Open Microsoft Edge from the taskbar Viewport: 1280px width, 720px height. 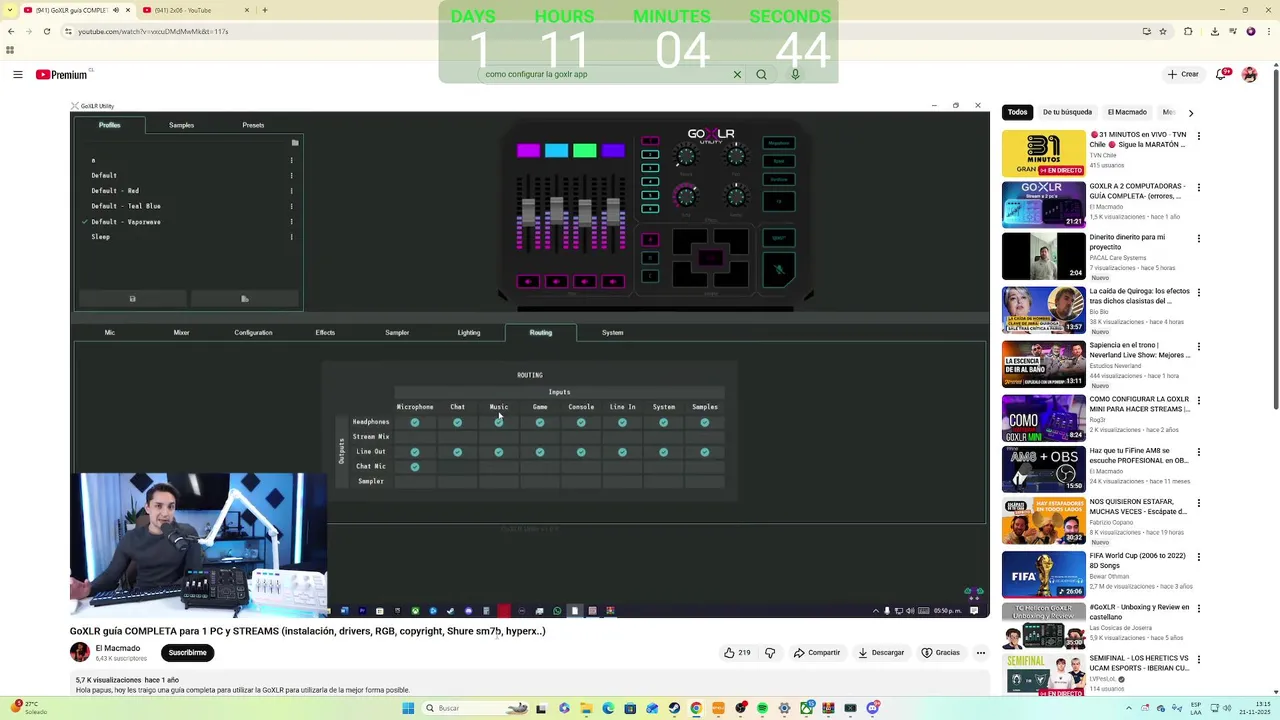608,708
